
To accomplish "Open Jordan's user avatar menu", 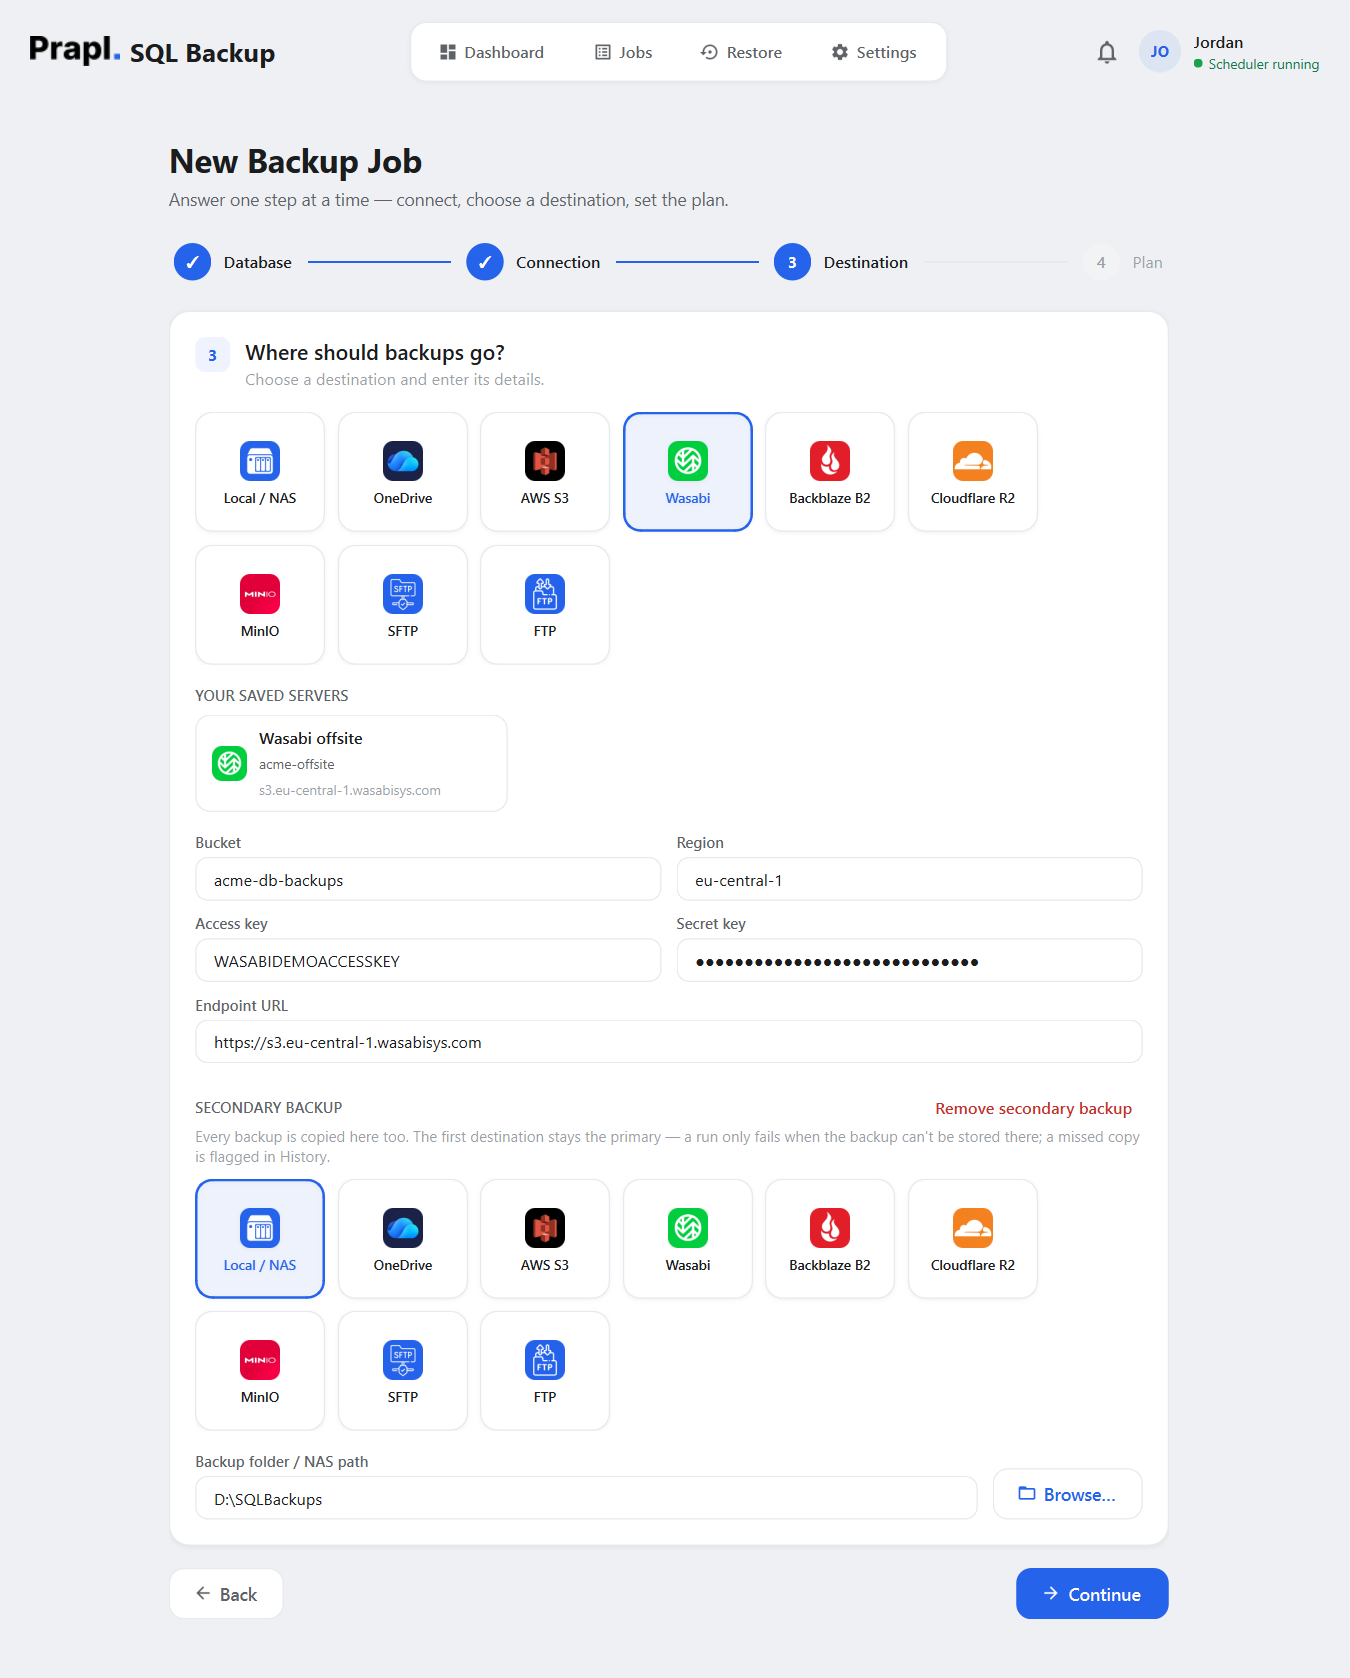I will click(1160, 52).
